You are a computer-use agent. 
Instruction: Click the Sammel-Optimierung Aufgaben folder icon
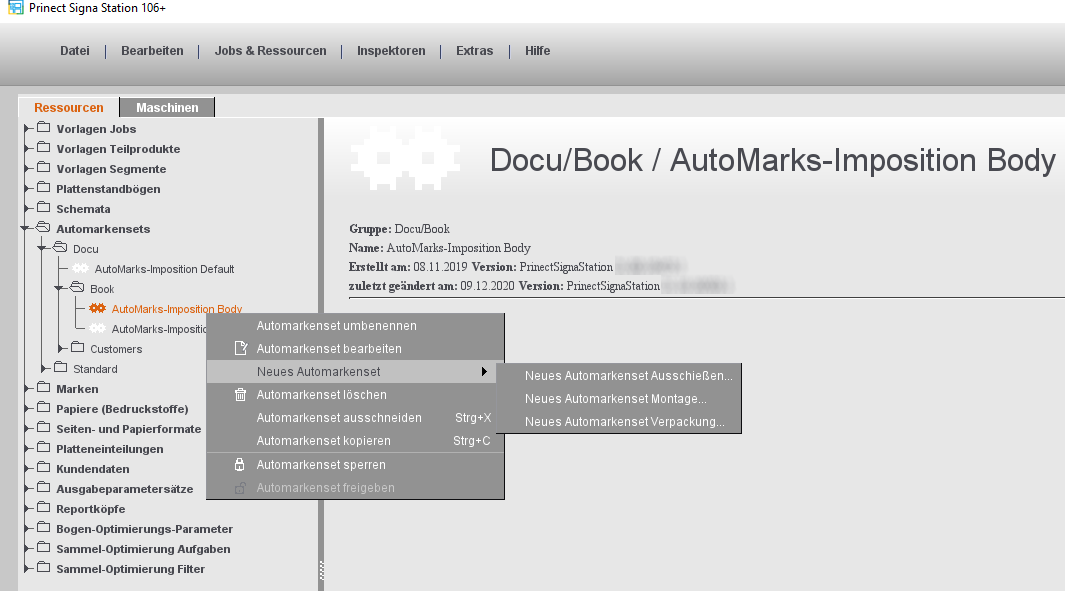coord(44,547)
